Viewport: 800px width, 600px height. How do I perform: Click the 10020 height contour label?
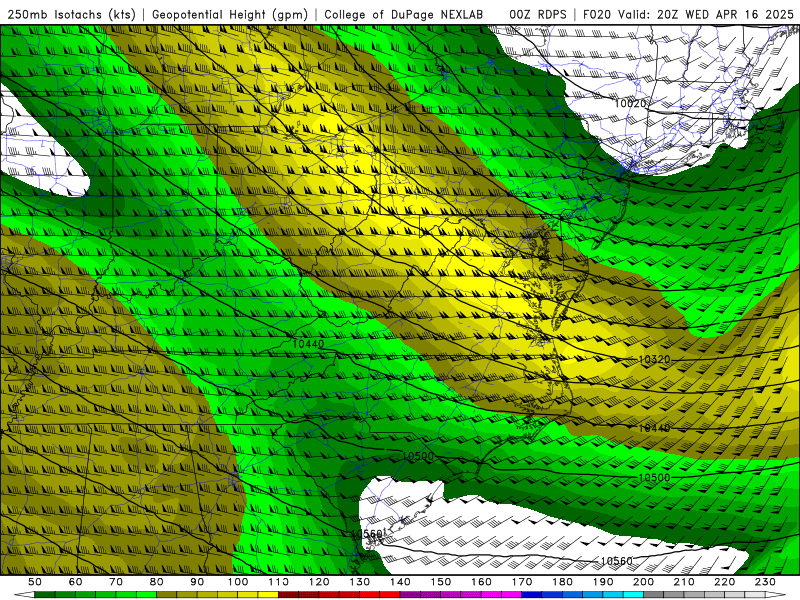pyautogui.click(x=630, y=104)
